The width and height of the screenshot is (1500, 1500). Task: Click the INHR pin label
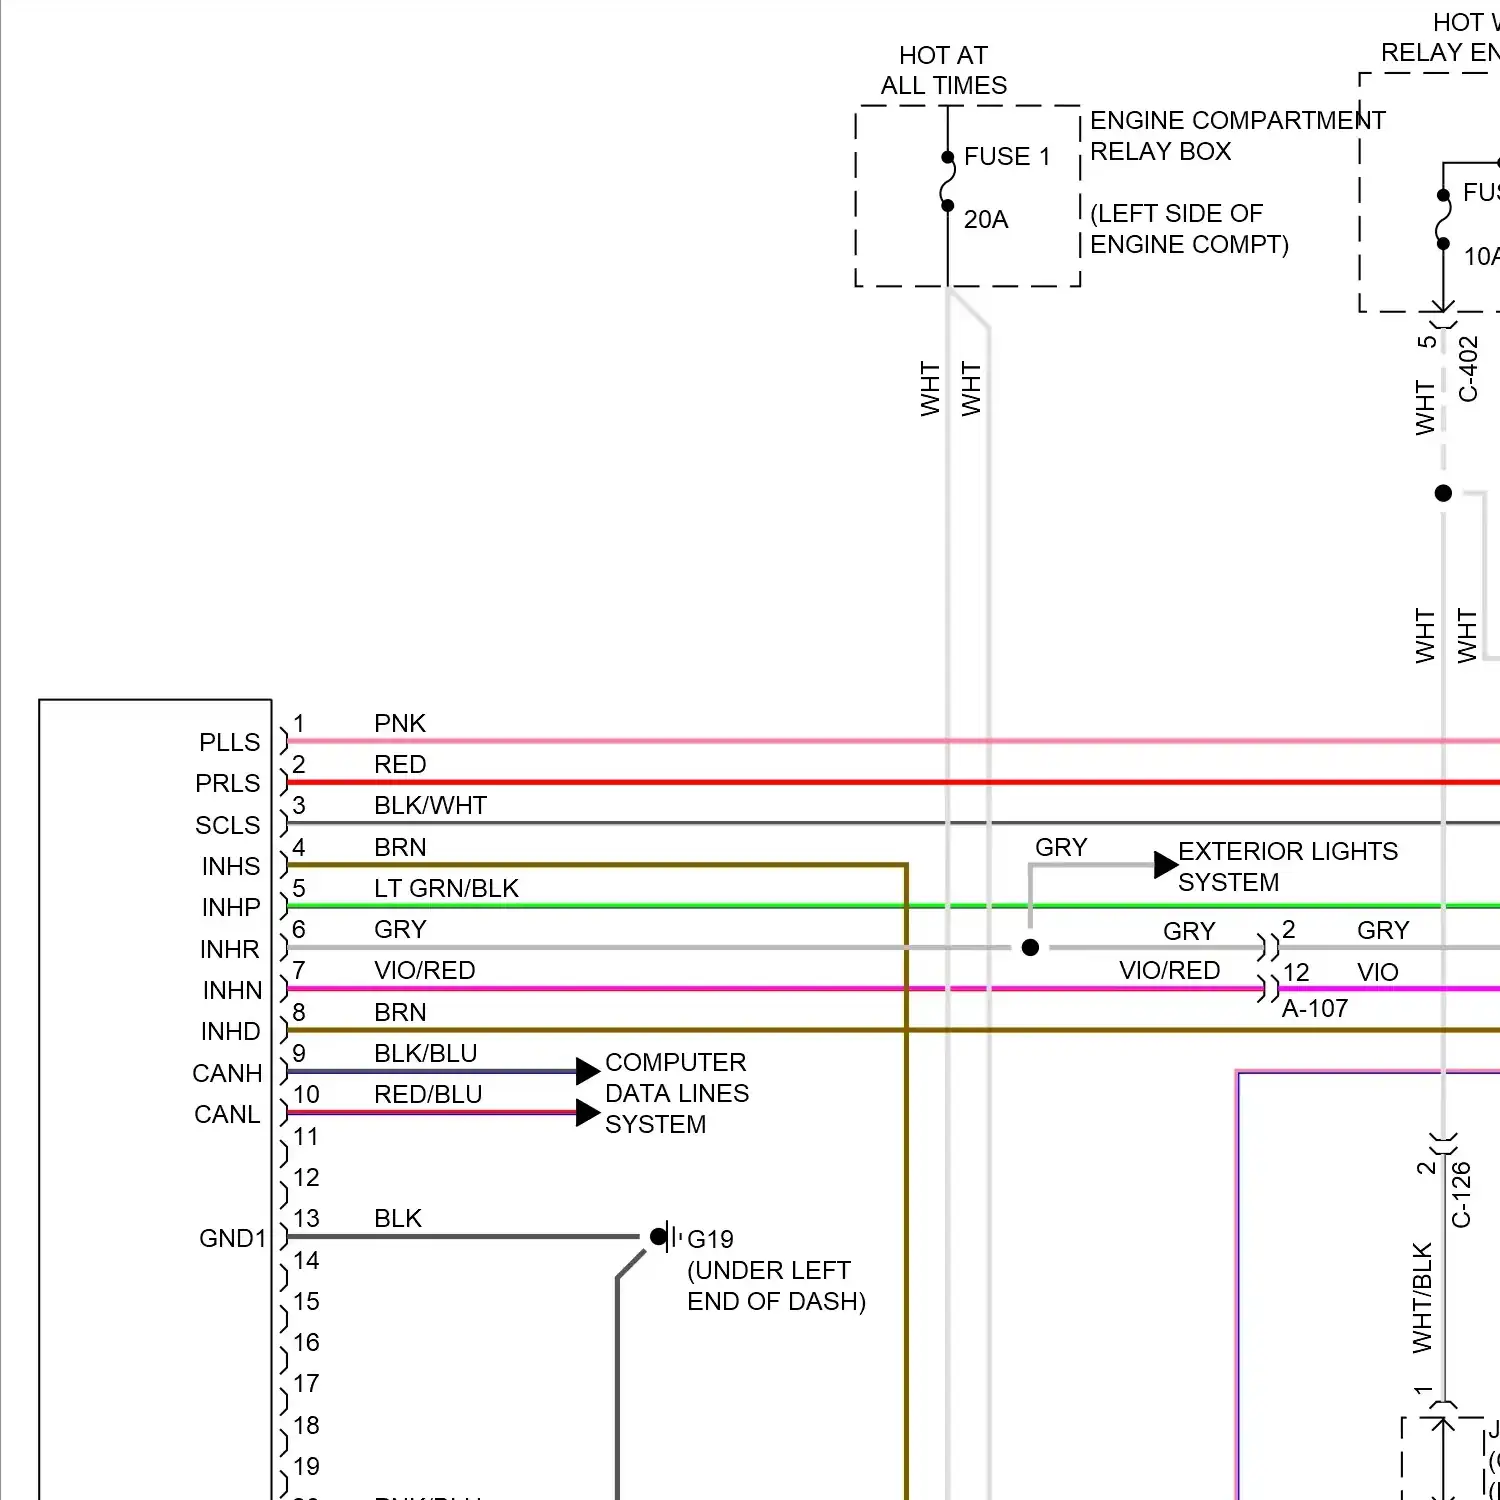(x=229, y=949)
